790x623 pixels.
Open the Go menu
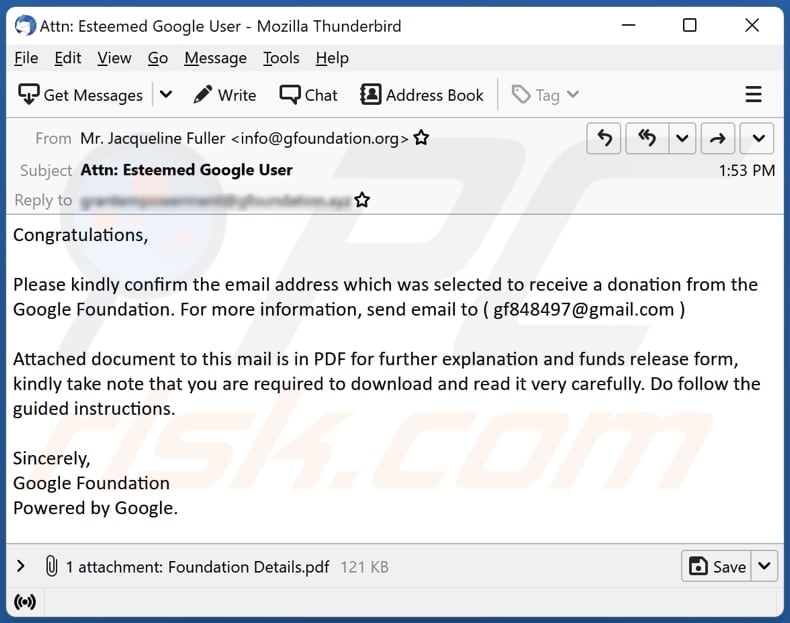[158, 58]
